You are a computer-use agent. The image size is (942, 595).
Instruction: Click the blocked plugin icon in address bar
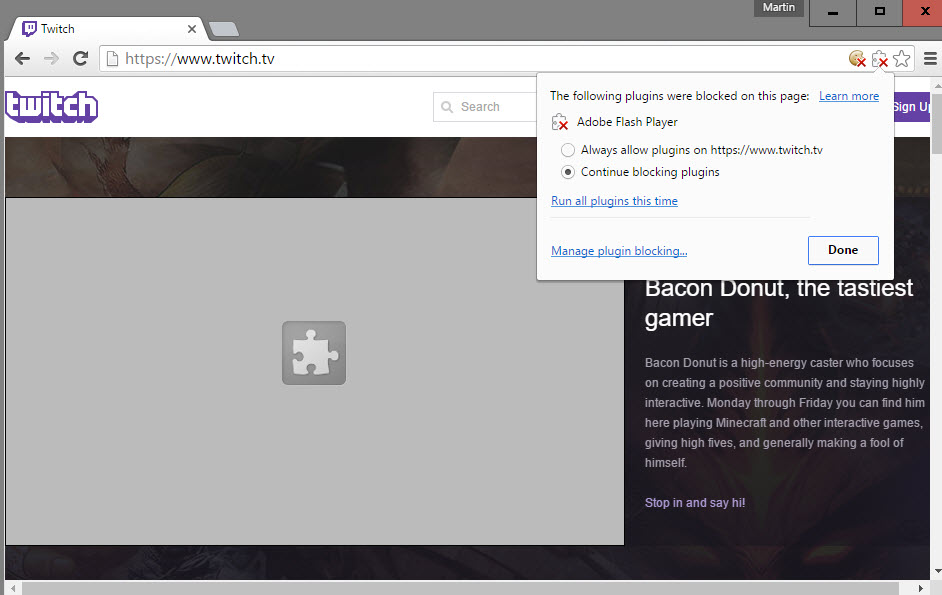coord(880,58)
